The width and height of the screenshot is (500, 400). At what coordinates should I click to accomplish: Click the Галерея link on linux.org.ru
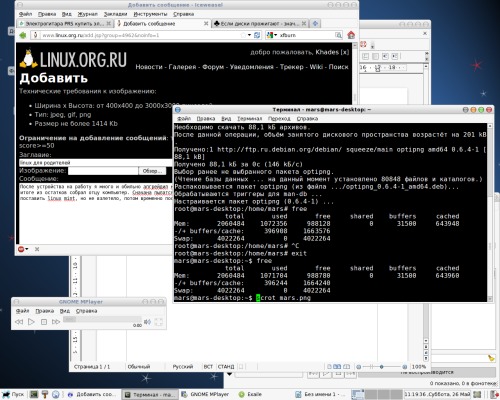pyautogui.click(x=182, y=67)
